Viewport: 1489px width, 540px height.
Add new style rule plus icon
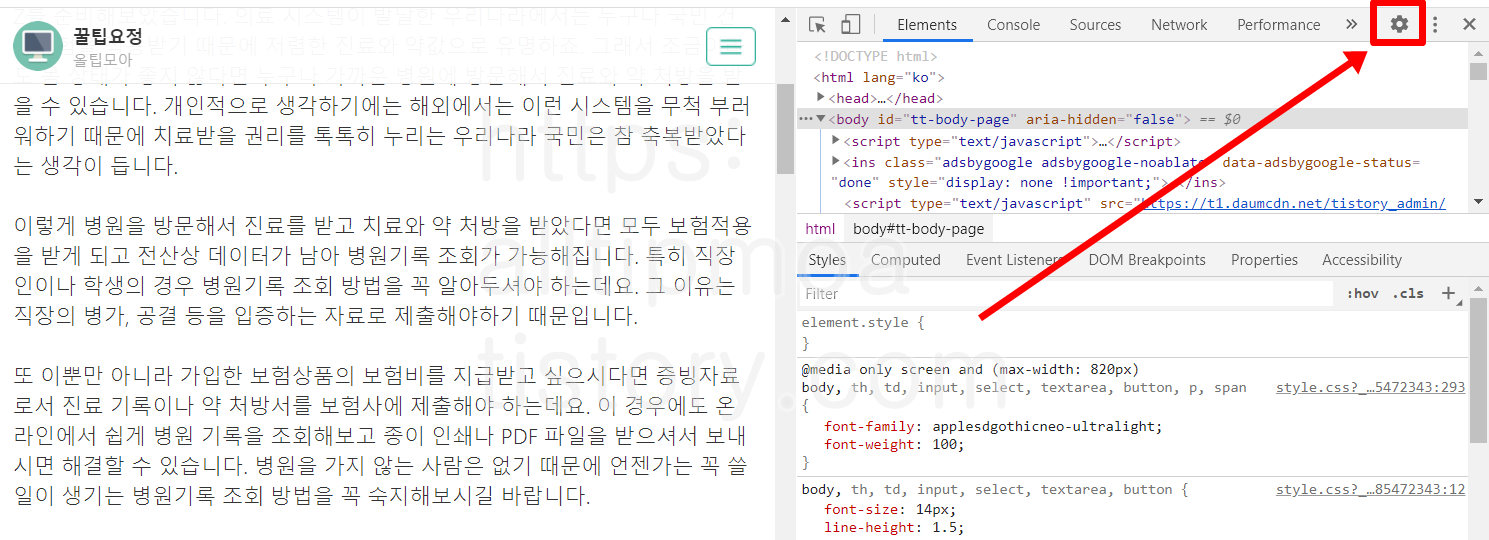tap(1449, 293)
